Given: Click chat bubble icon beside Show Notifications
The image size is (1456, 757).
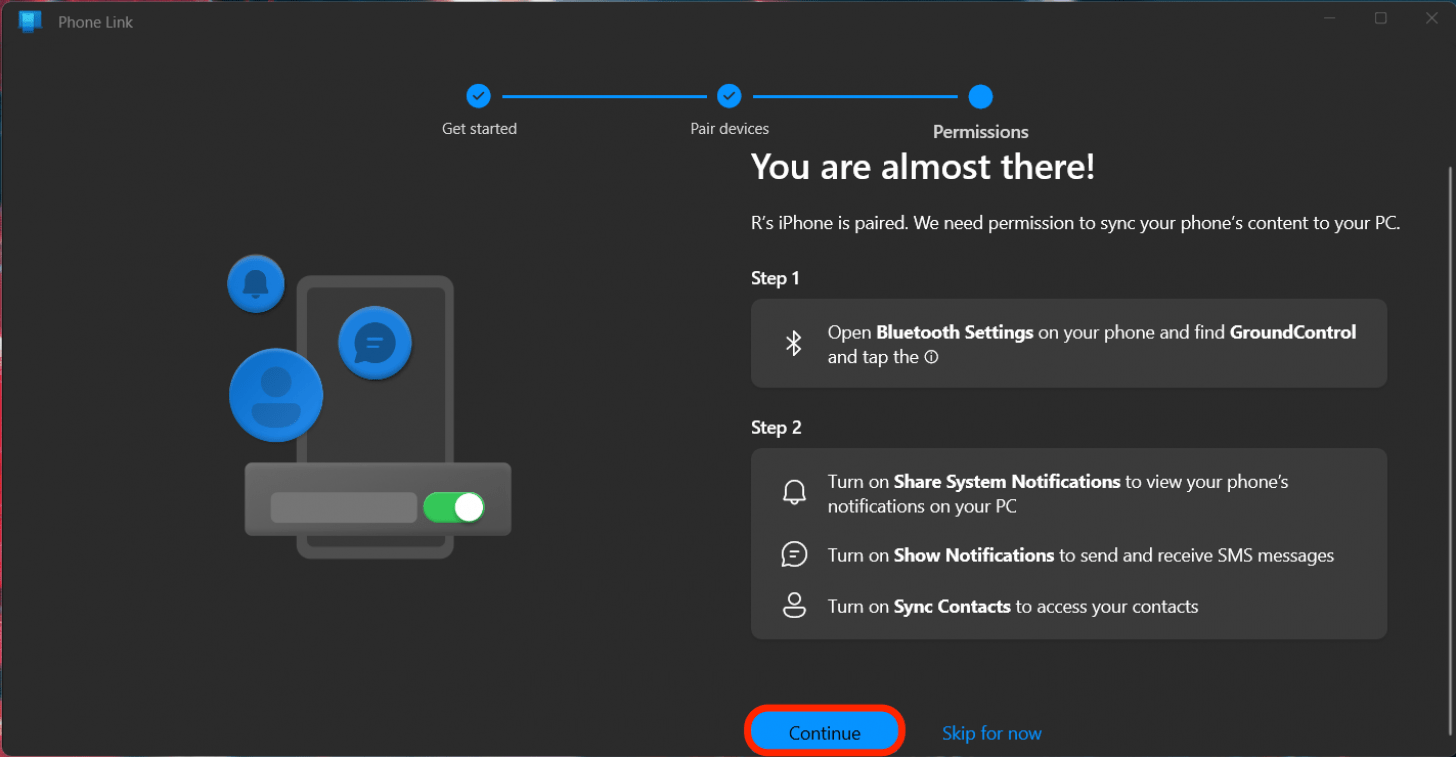Looking at the screenshot, I should 794,555.
